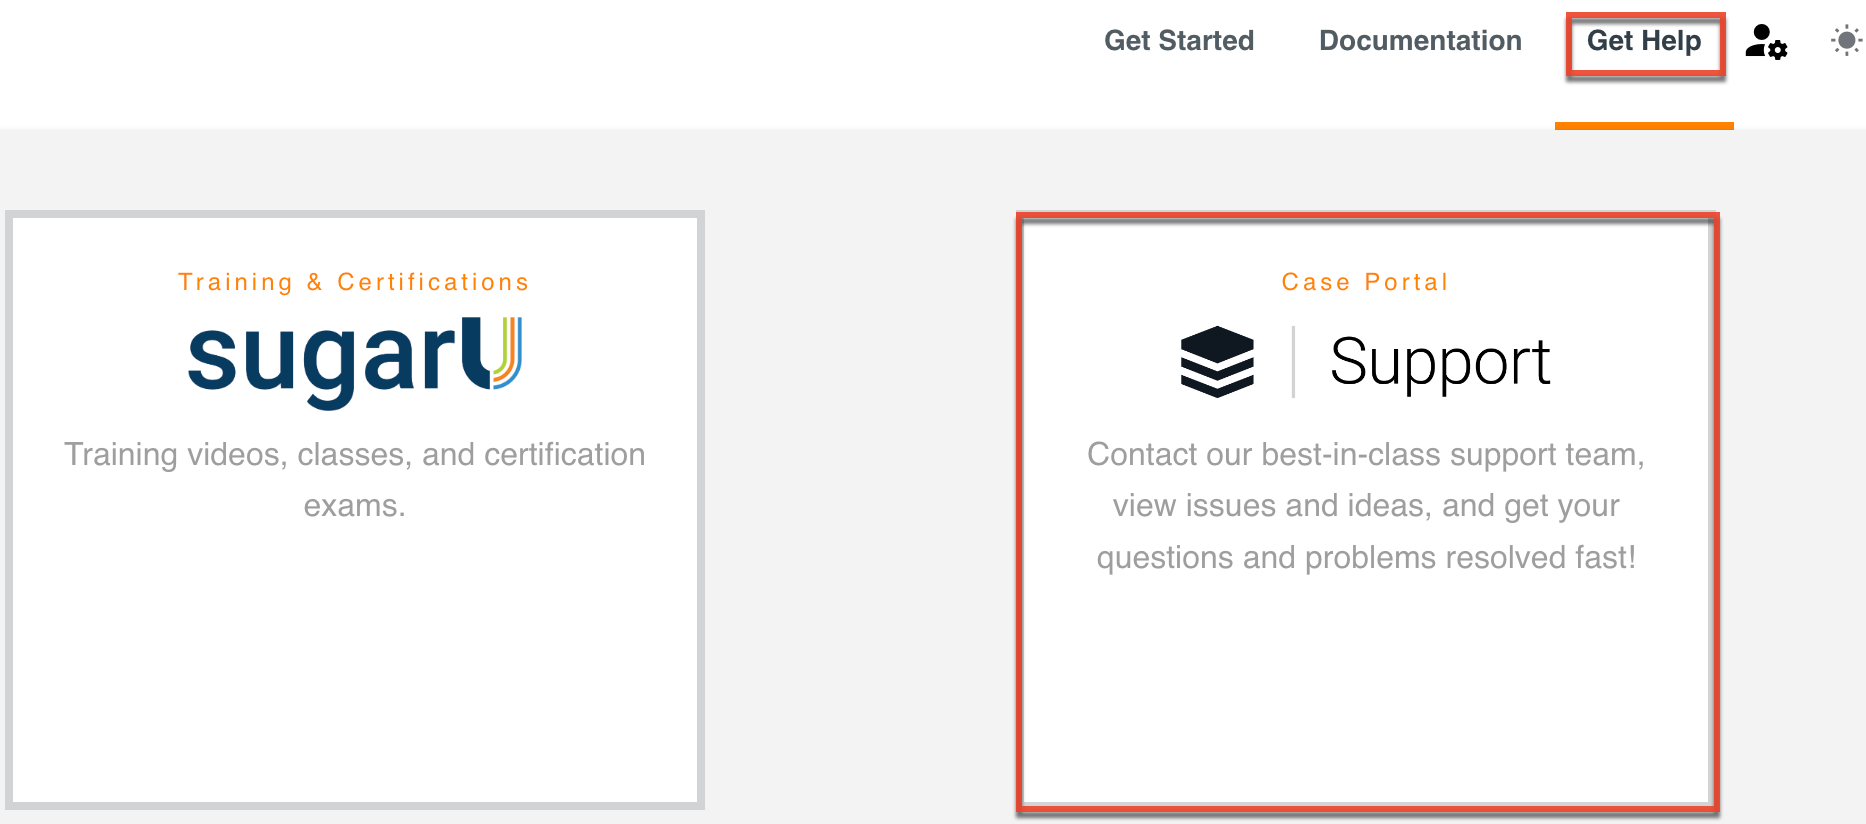Open the Get Started menu item
Image resolution: width=1866 pixels, height=824 pixels.
tap(1178, 41)
